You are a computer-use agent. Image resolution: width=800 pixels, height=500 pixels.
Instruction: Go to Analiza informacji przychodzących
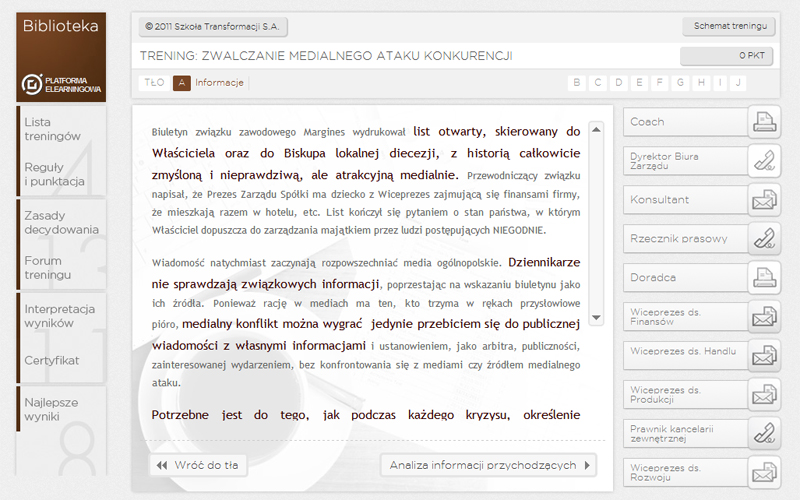point(489,465)
